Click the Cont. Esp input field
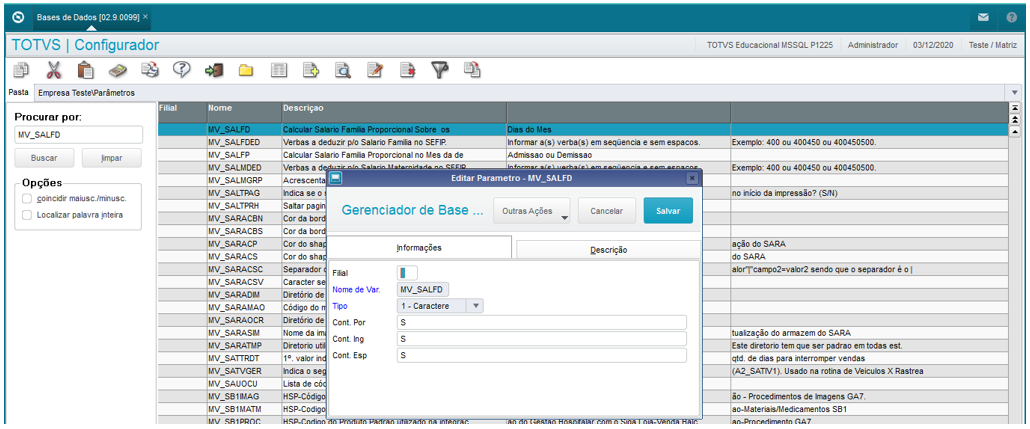 [x=542, y=355]
